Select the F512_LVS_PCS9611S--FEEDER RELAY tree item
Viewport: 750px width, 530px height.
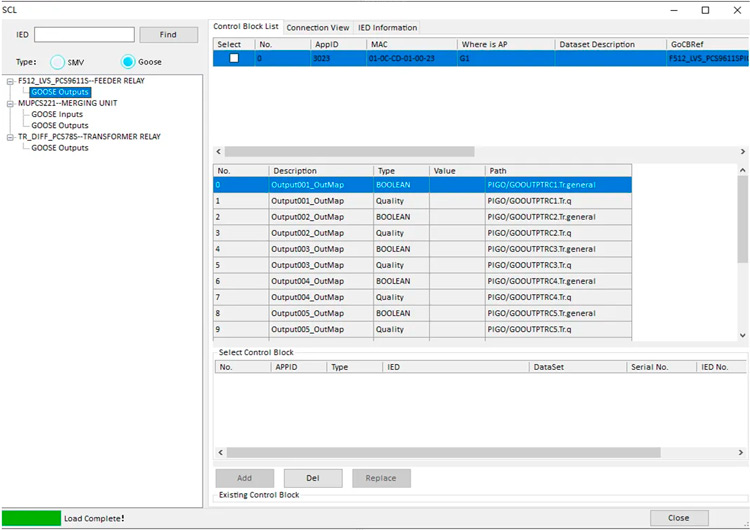point(81,81)
